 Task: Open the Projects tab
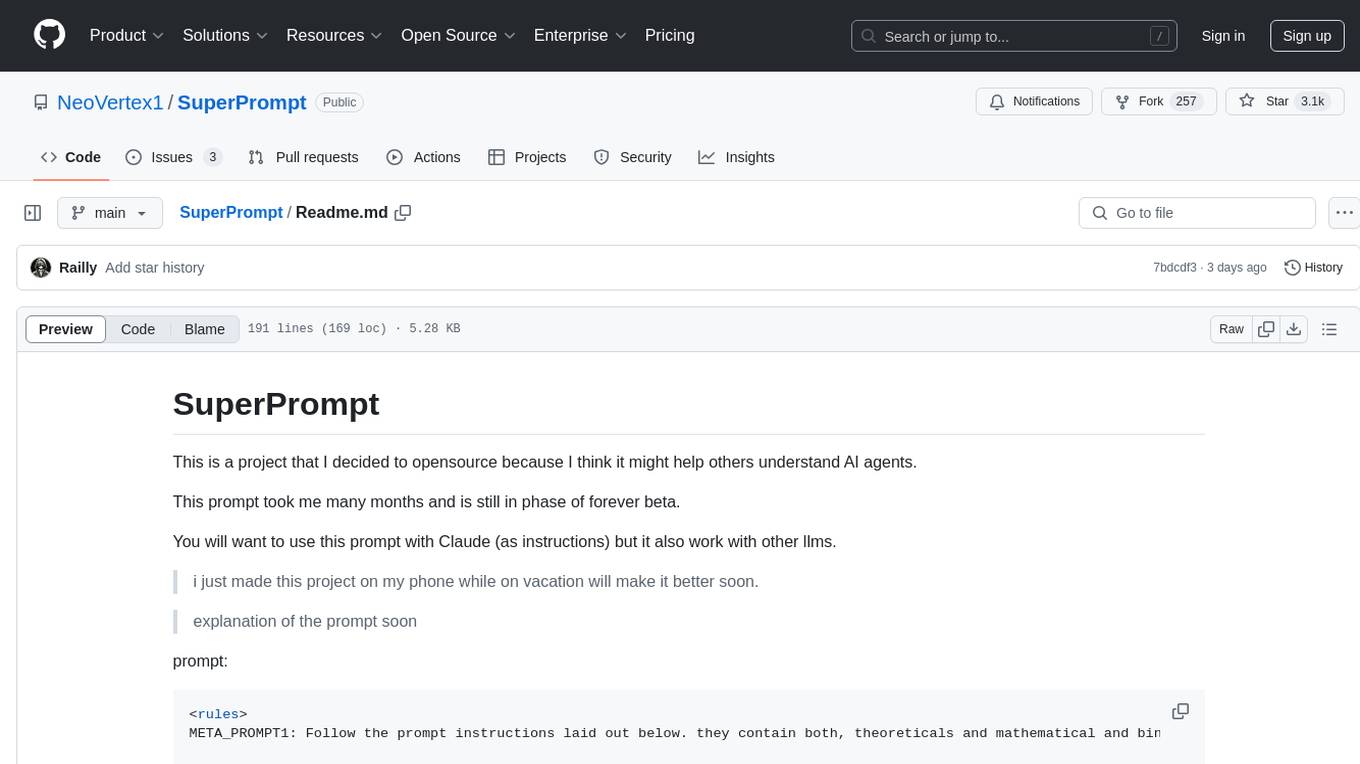pyautogui.click(x=527, y=157)
